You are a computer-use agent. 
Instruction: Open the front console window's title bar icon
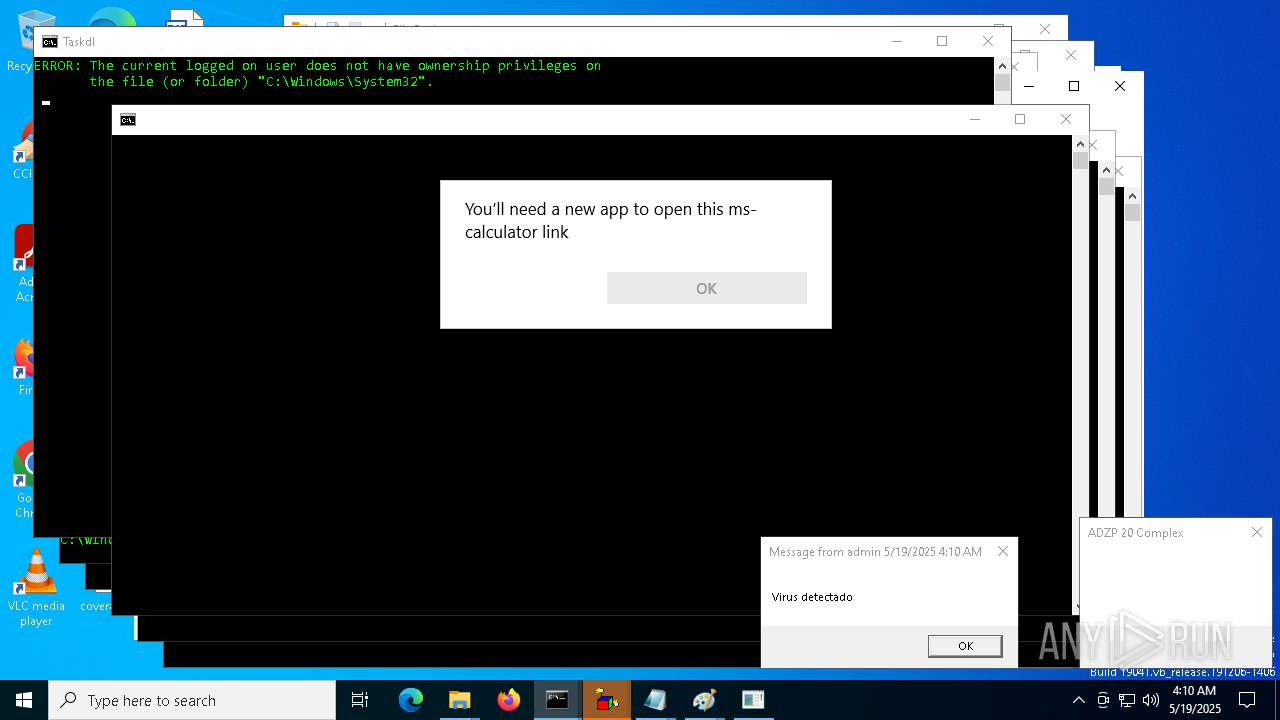(128, 120)
